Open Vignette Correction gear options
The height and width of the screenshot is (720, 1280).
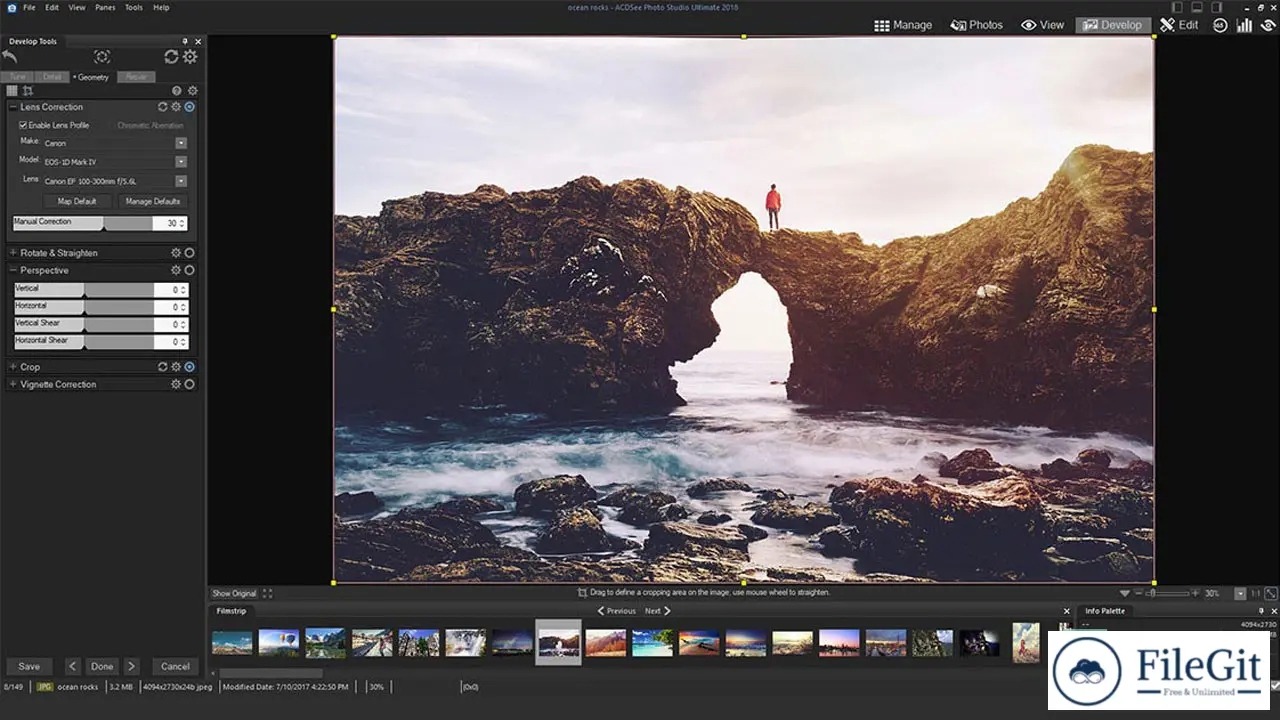pos(176,384)
